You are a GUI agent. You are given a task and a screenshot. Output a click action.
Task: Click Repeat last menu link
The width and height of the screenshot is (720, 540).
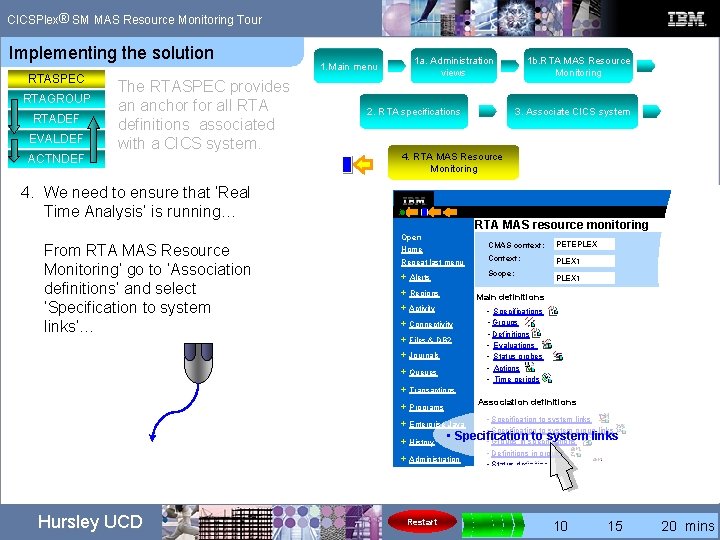433,262
